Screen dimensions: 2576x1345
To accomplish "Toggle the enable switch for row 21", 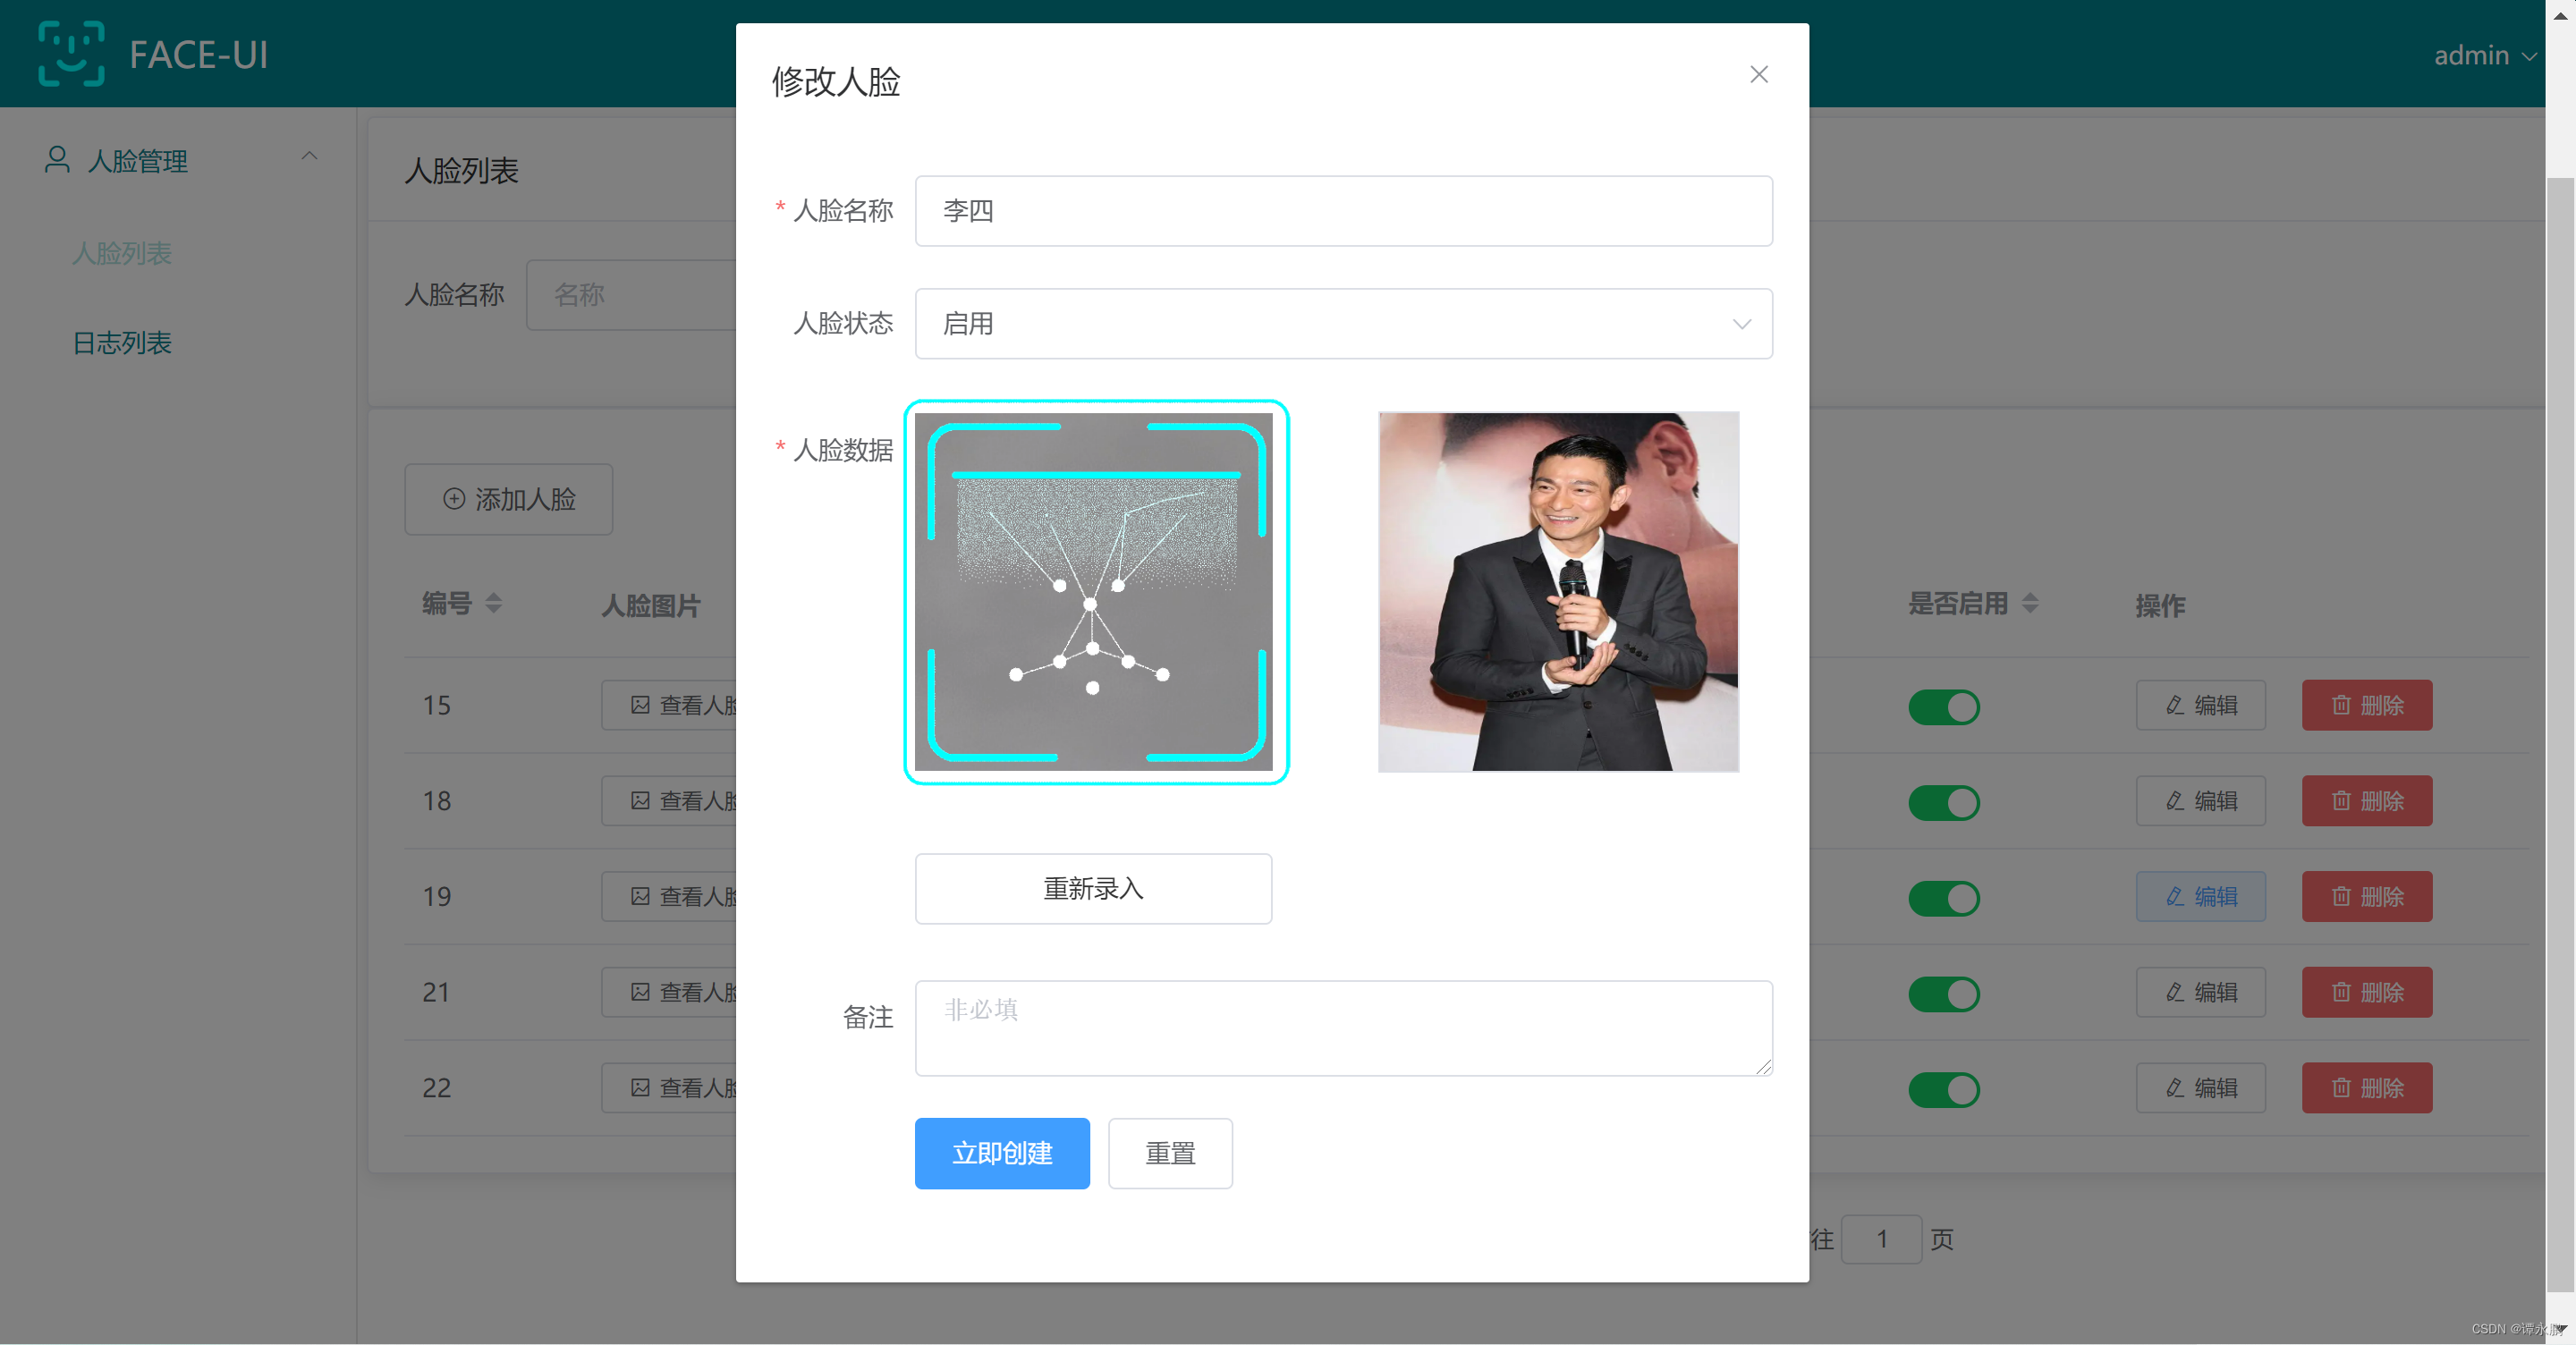I will point(1944,994).
